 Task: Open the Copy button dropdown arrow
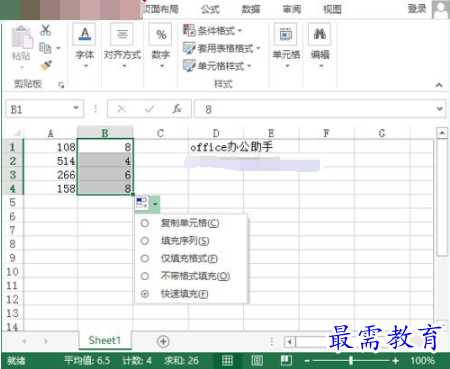[x=58, y=48]
